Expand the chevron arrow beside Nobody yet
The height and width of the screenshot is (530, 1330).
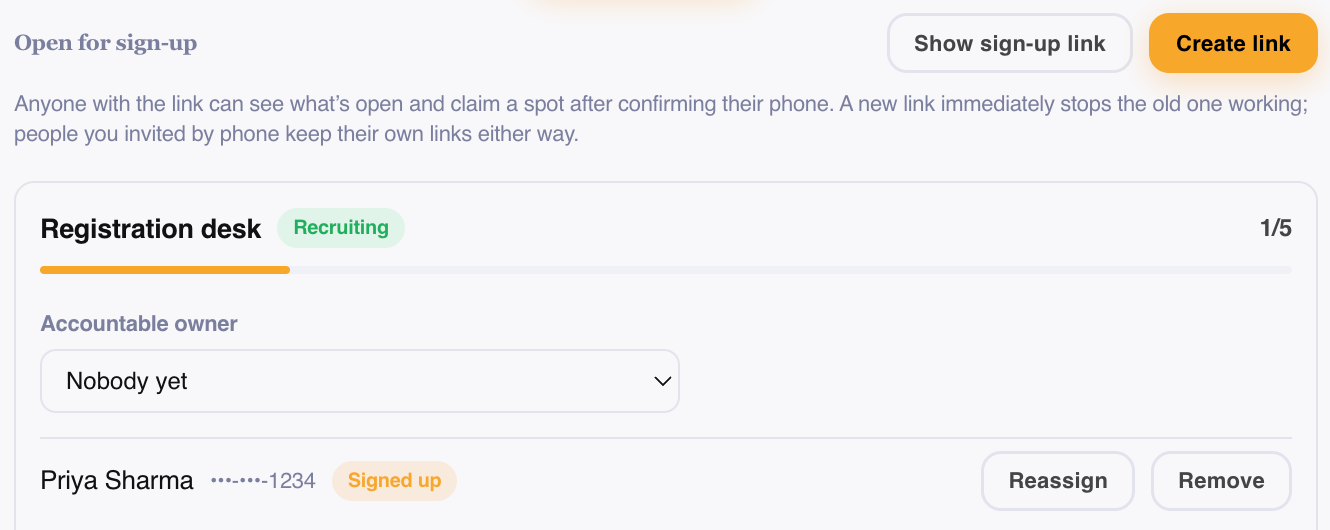pyautogui.click(x=661, y=381)
